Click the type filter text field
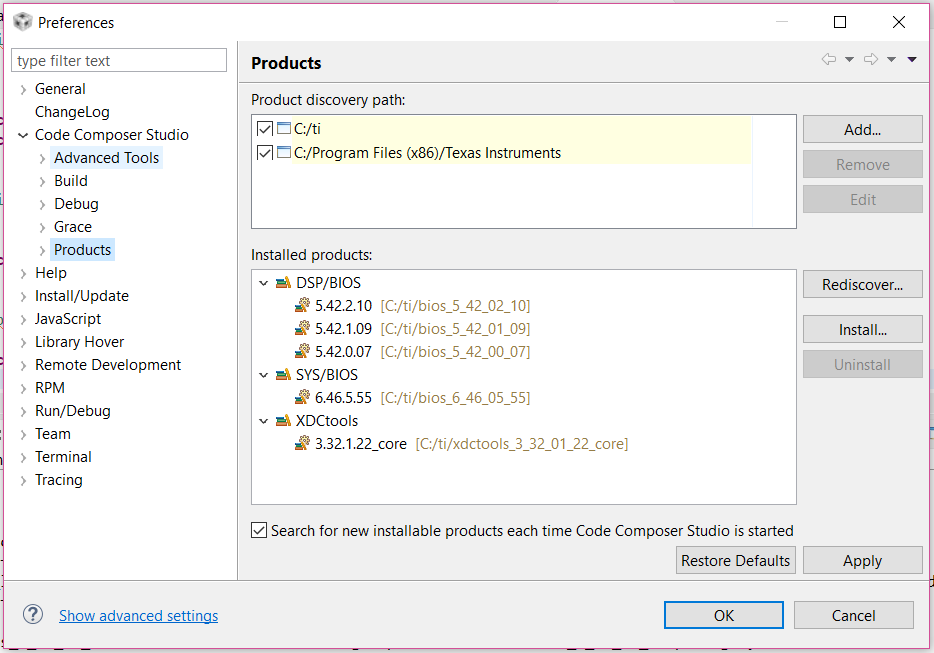This screenshot has width=934, height=653. click(x=119, y=61)
